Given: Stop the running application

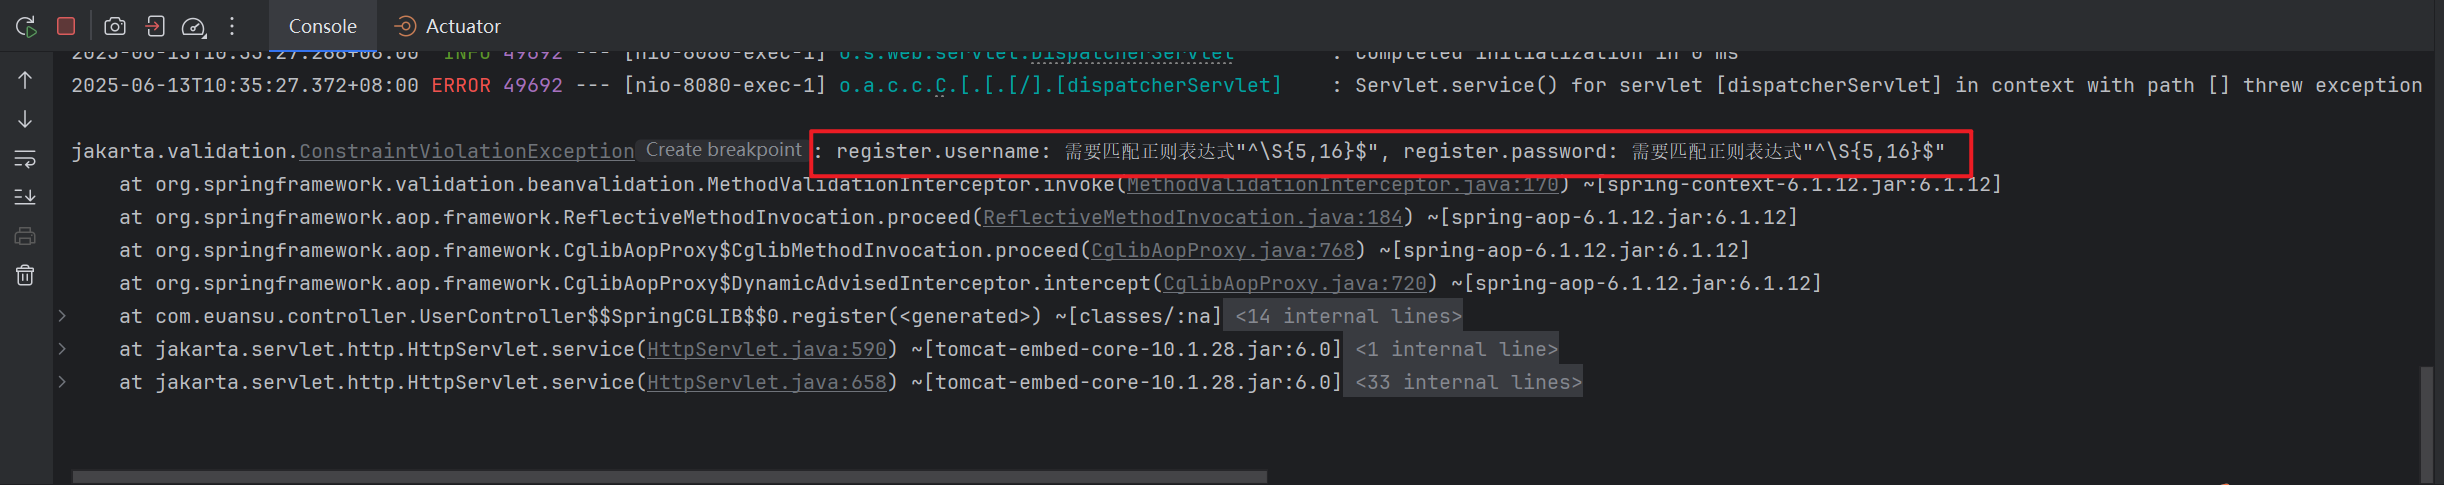Looking at the screenshot, I should coord(66,26).
